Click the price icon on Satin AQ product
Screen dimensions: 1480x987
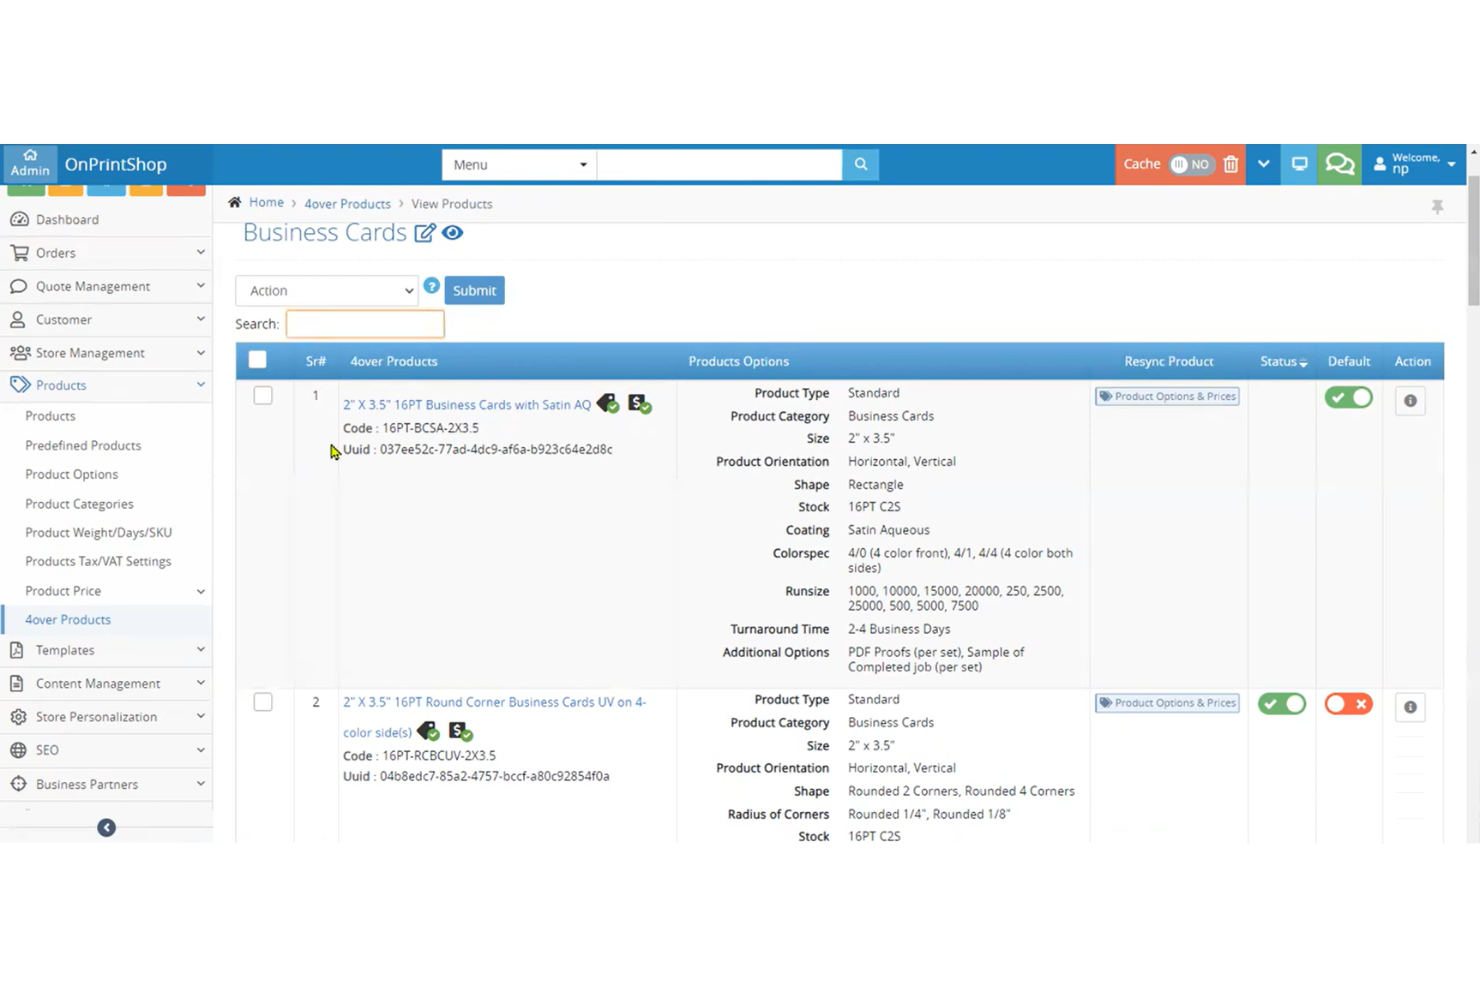point(639,403)
